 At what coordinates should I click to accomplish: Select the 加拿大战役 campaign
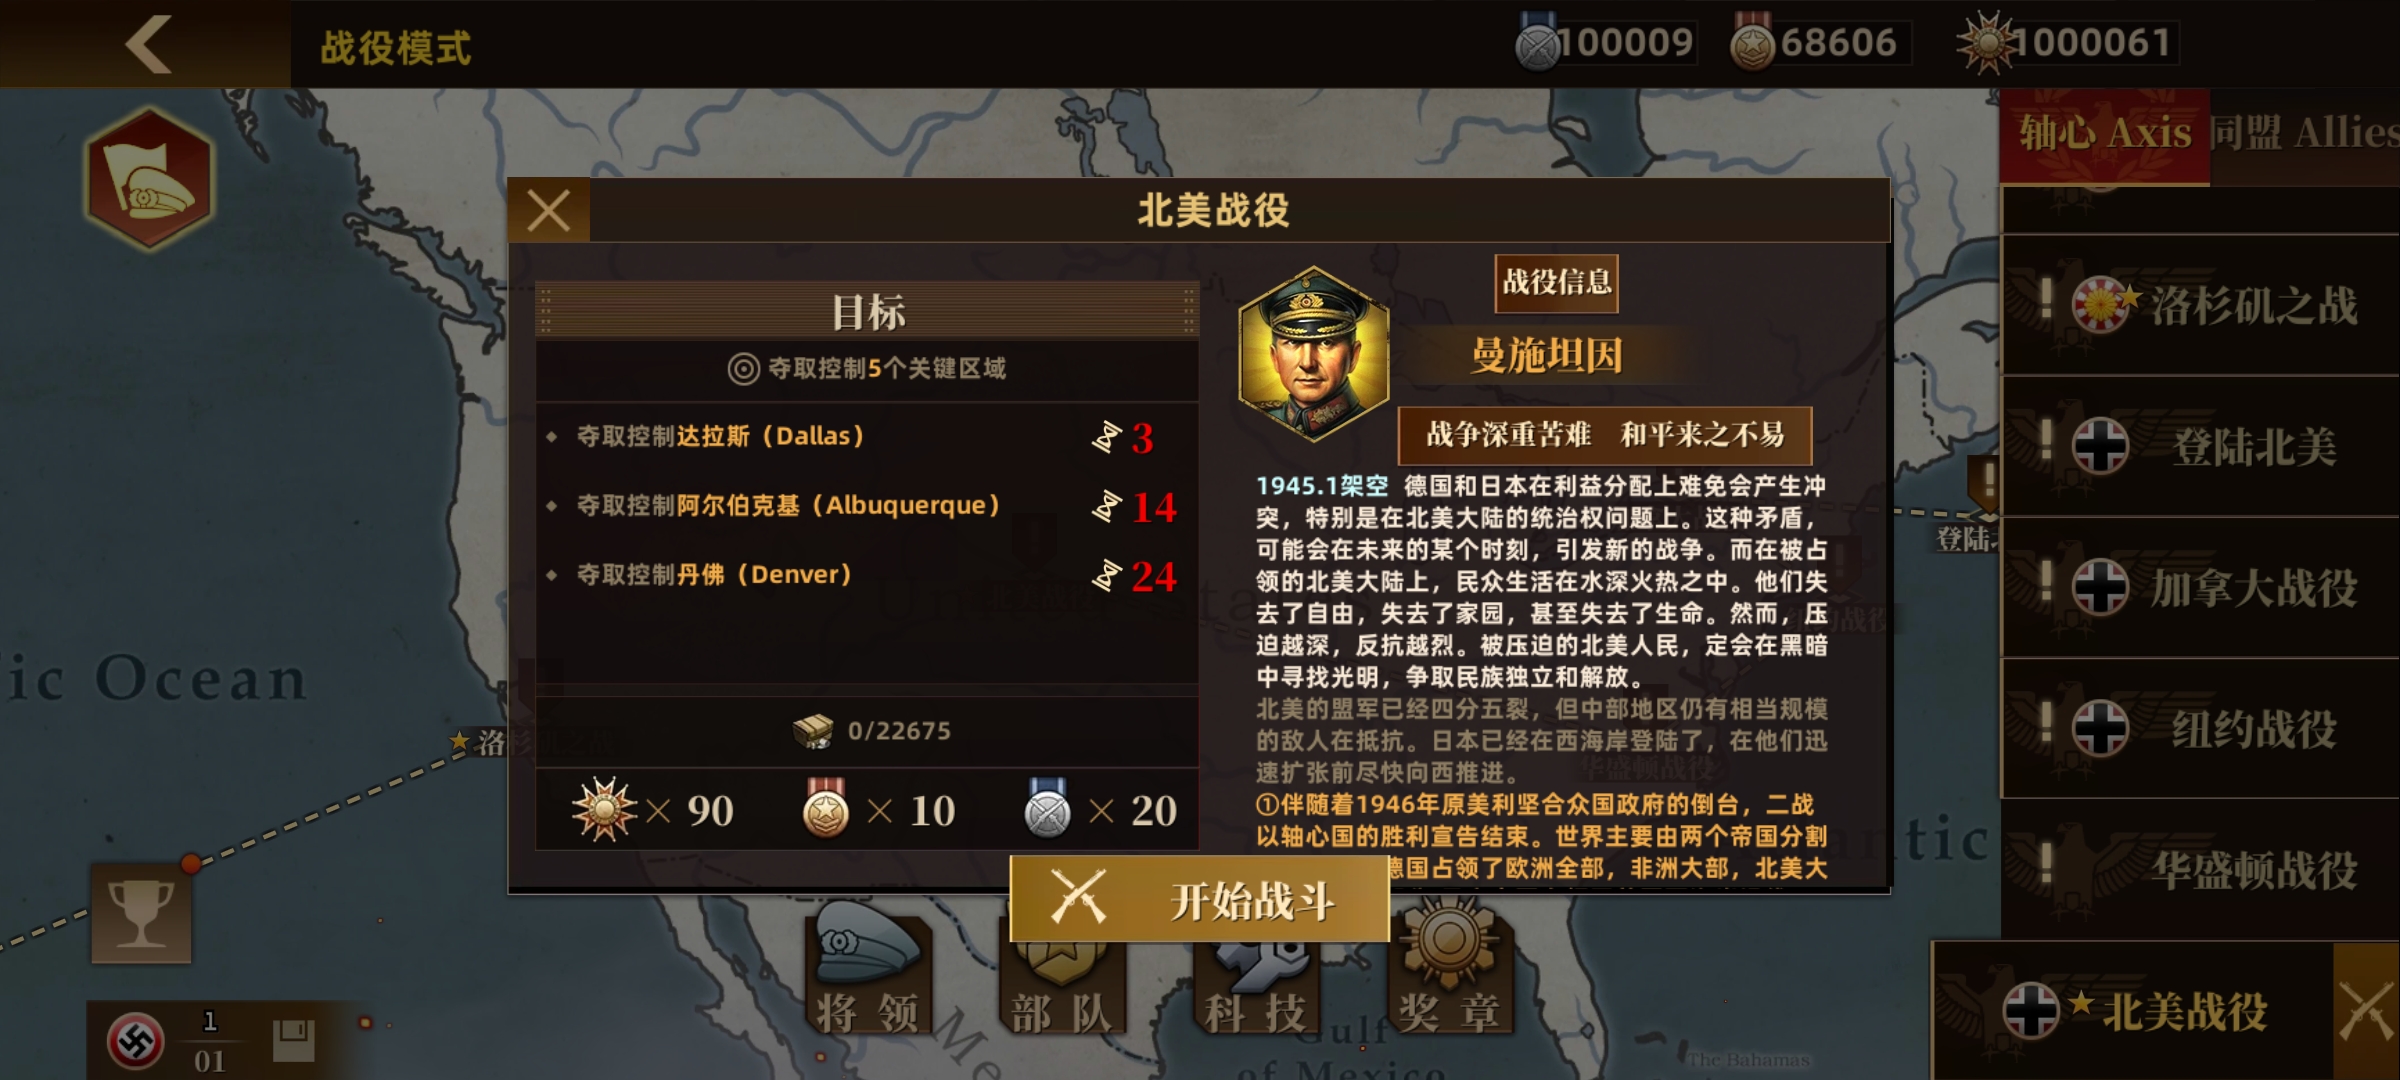tap(2200, 587)
